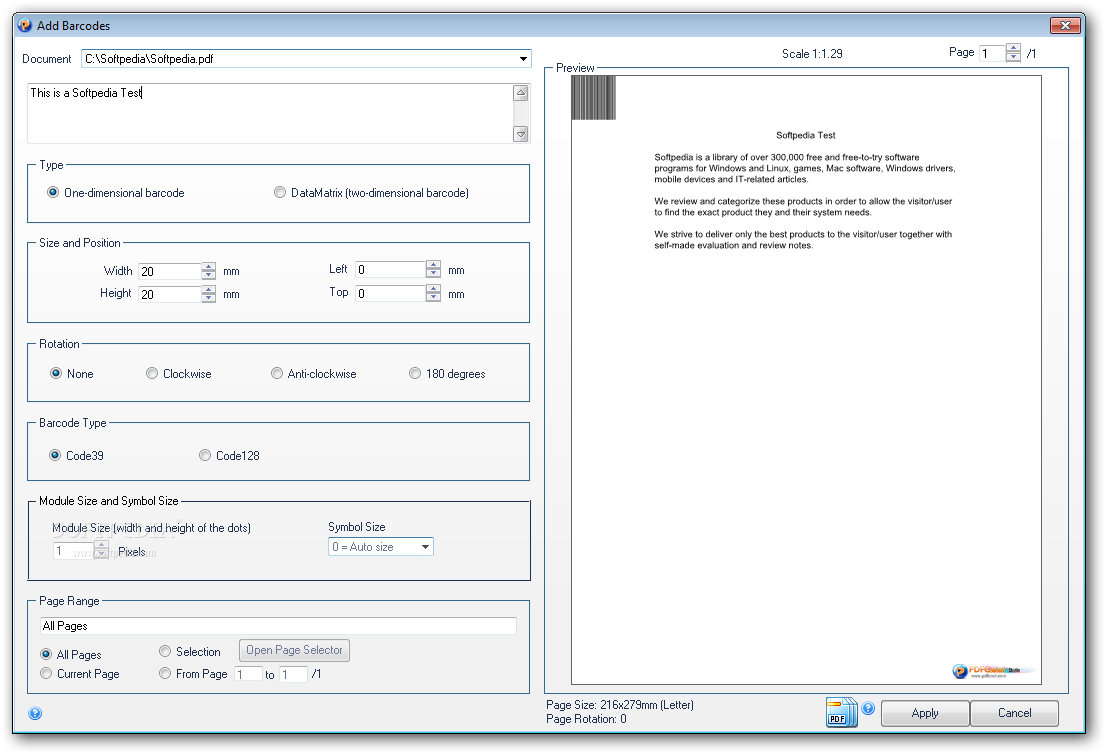1106x754 pixels.
Task: Click the preview Page number field
Action: 992,54
